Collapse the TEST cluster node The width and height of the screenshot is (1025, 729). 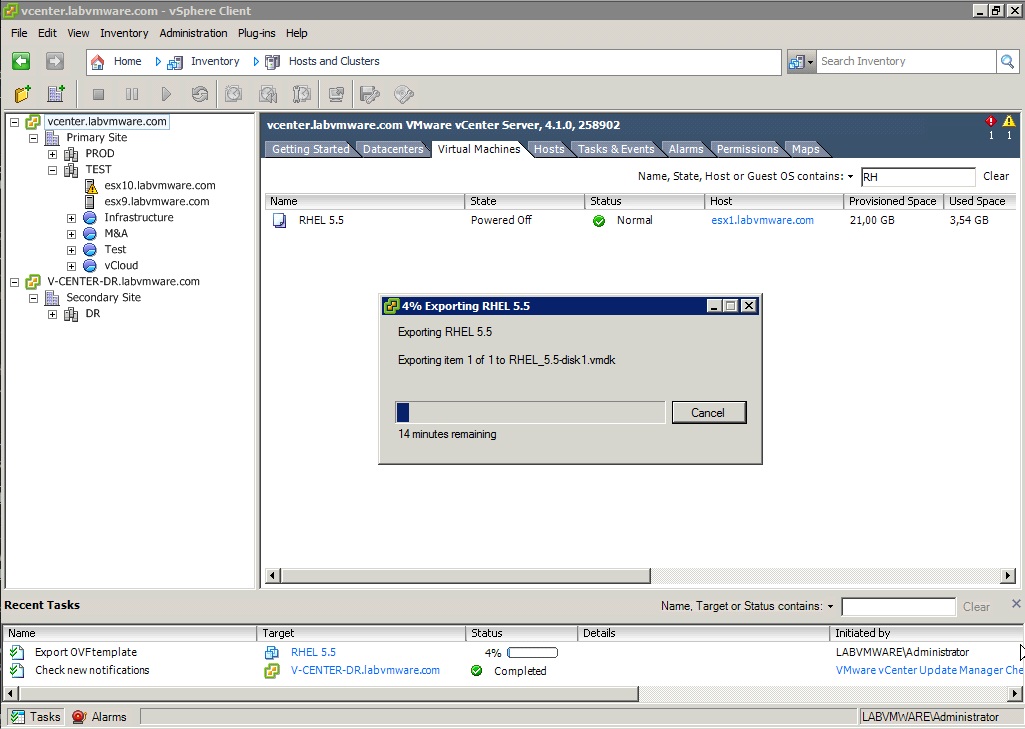52,170
